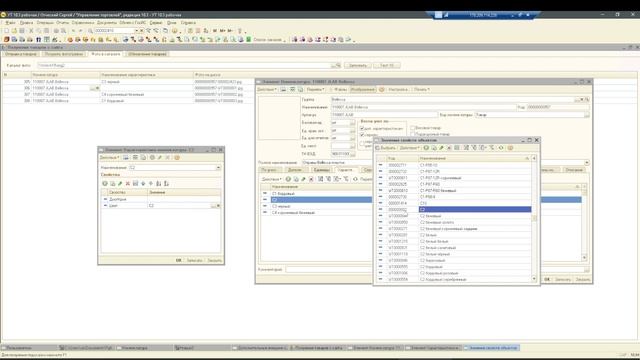Switch to the Обновление товаров tab
Viewport: 640px width, 360px height.
pos(147,54)
